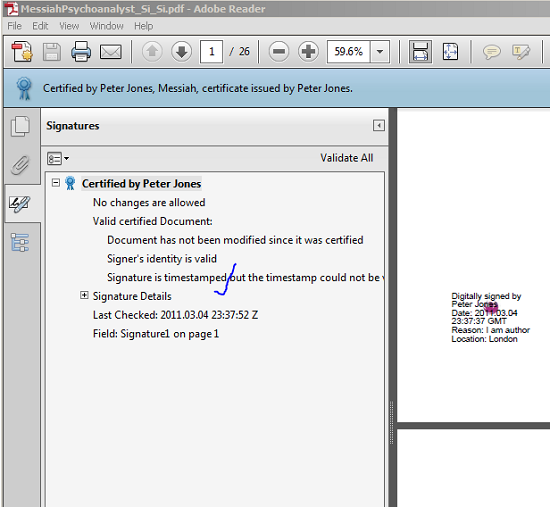This screenshot has width=550, height=507.
Task: Add a sticky note comment
Action: (491, 52)
